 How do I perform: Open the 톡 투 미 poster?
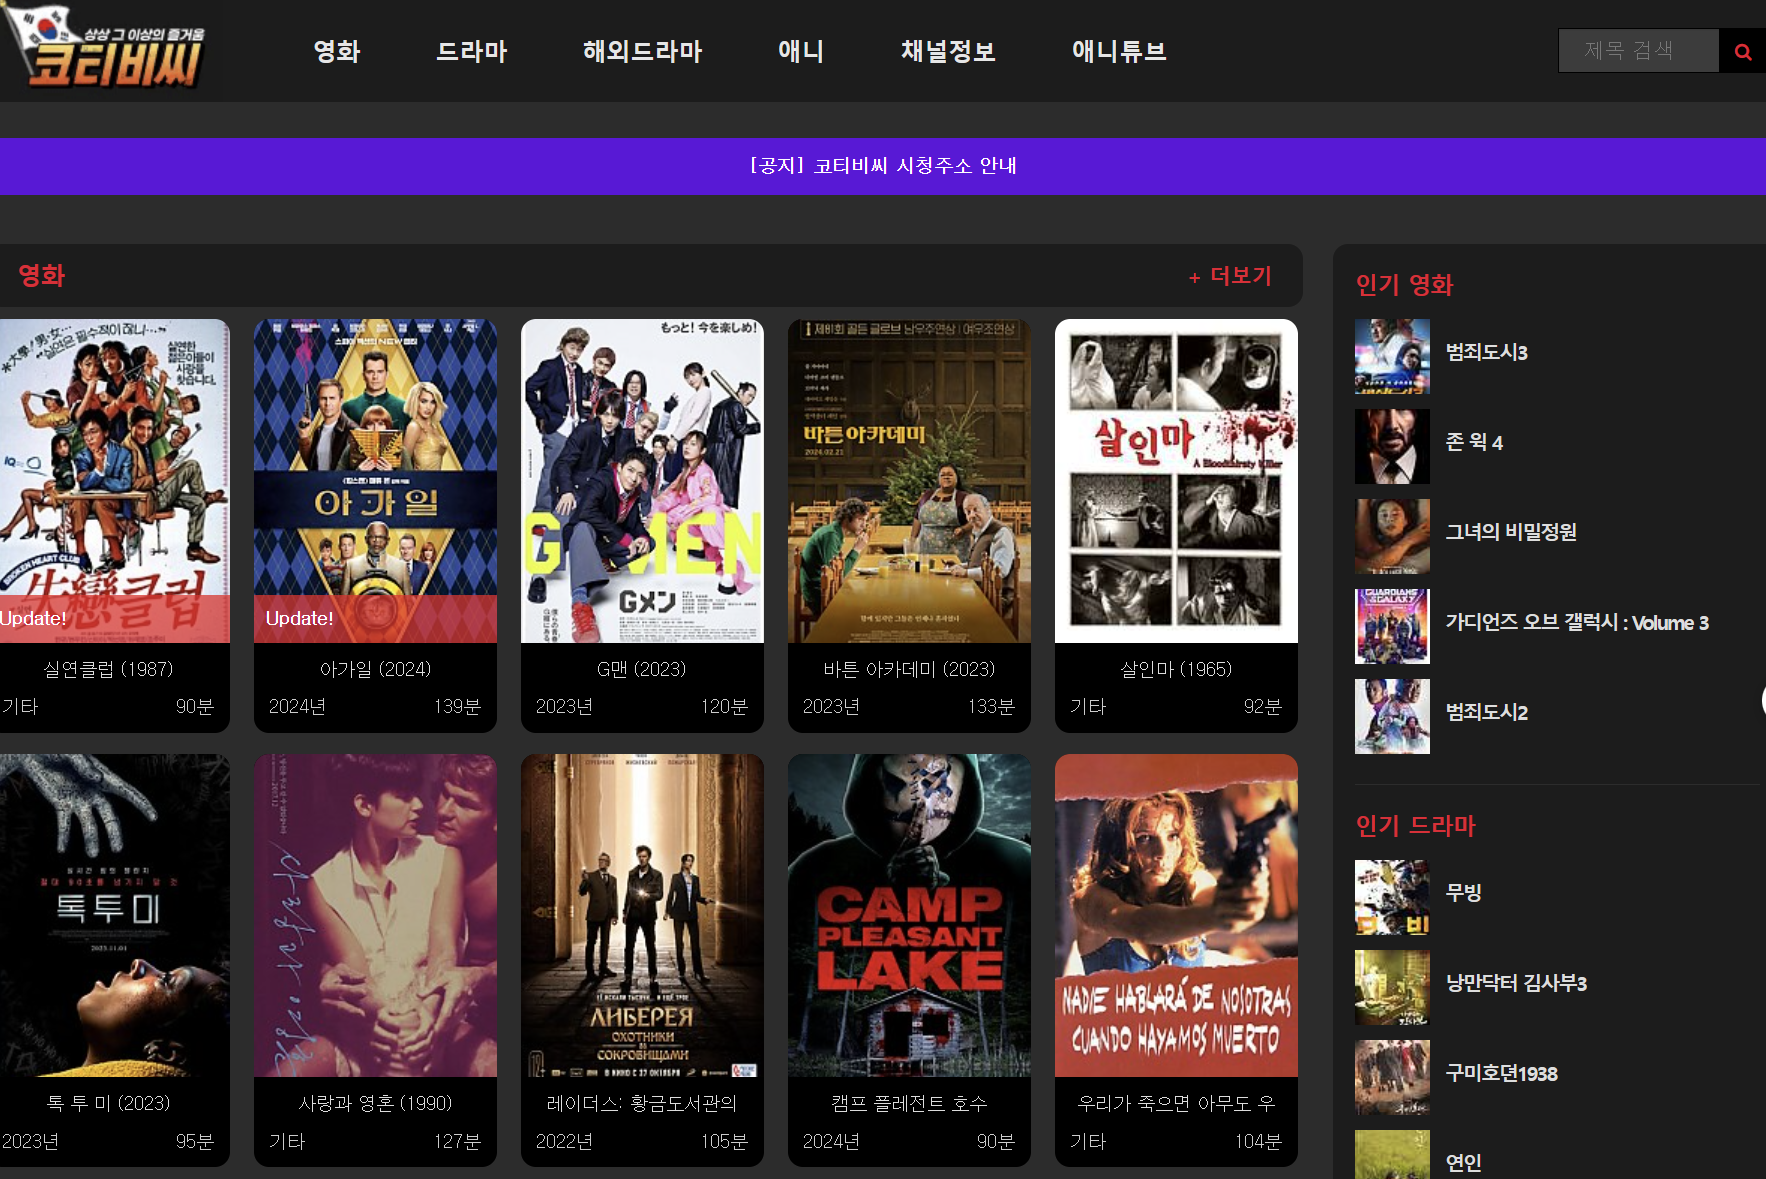114,915
